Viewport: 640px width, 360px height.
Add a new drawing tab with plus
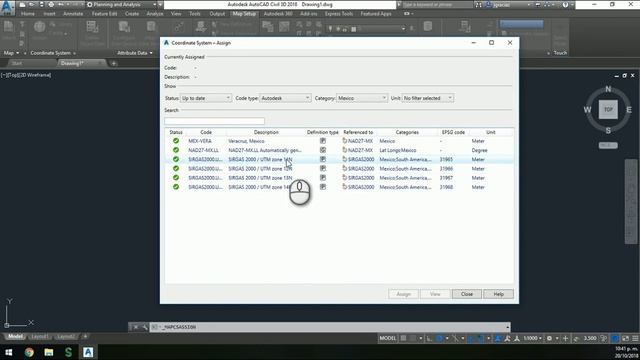pos(113,63)
